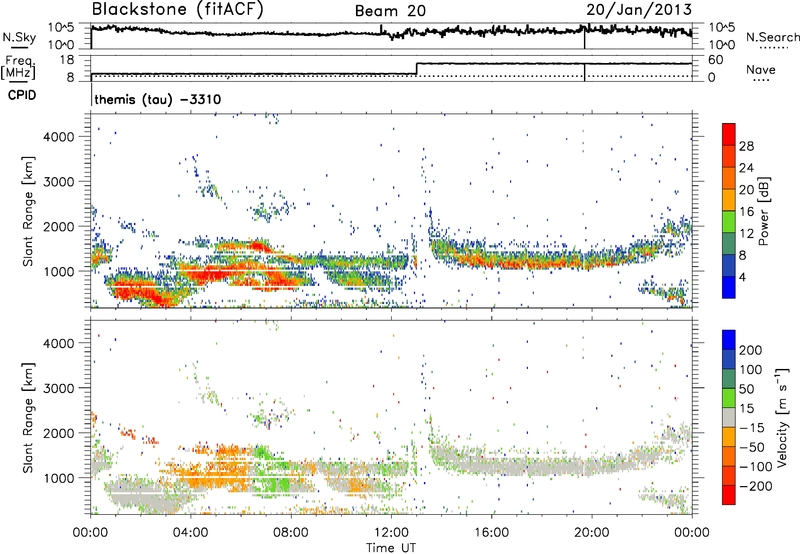Select the "CPID" row label
800x554 pixels.
(x=22, y=95)
